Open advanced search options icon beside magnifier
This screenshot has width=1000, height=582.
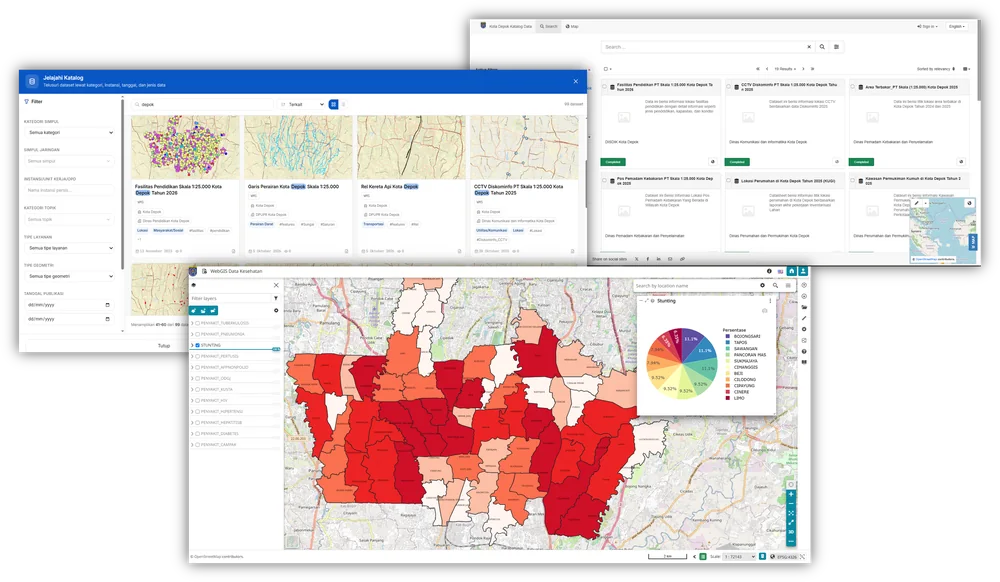[836, 47]
